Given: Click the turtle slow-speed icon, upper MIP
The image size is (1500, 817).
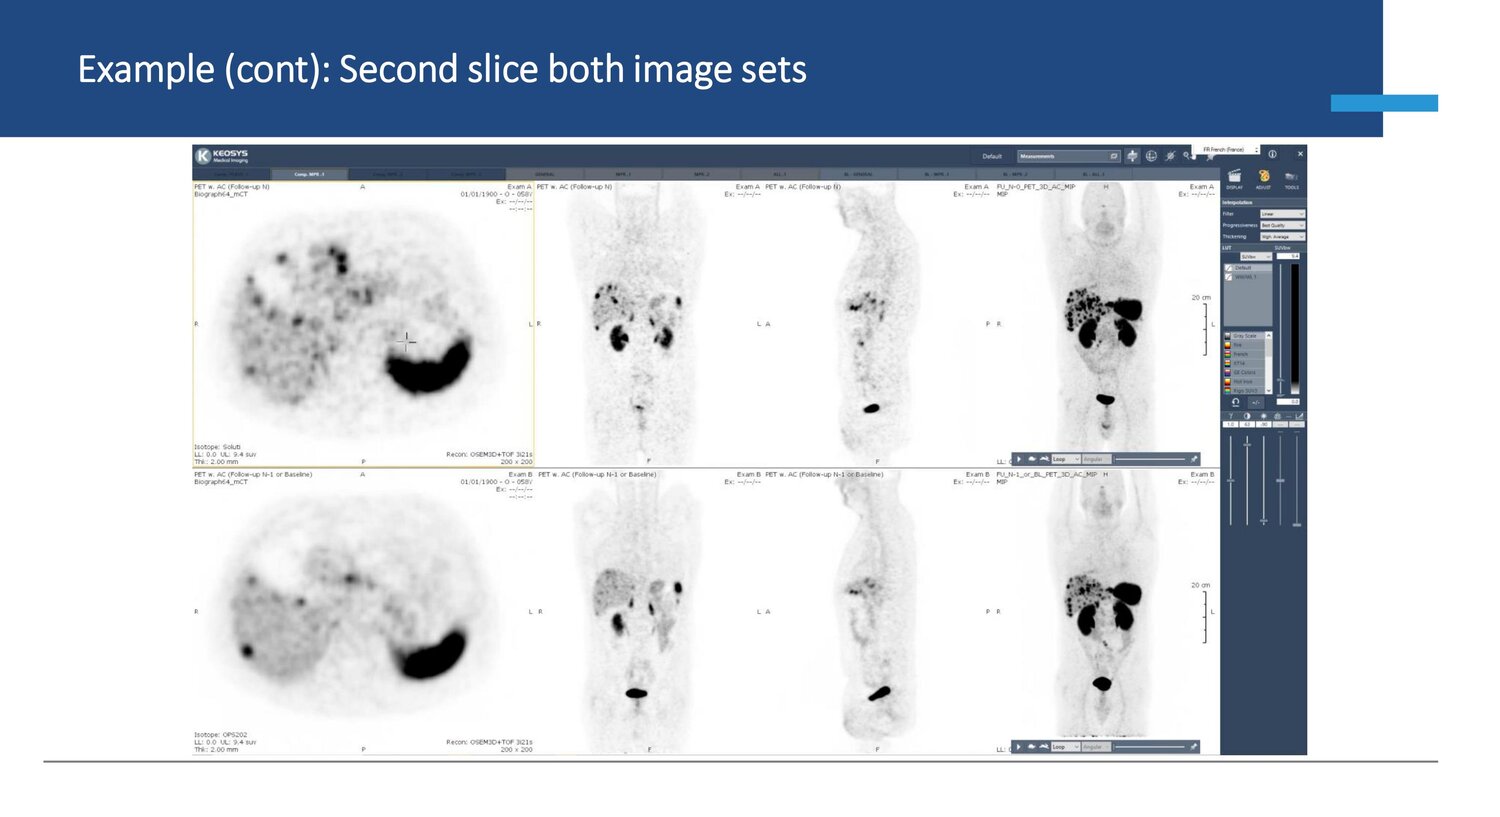Looking at the screenshot, I should pos(1032,459).
